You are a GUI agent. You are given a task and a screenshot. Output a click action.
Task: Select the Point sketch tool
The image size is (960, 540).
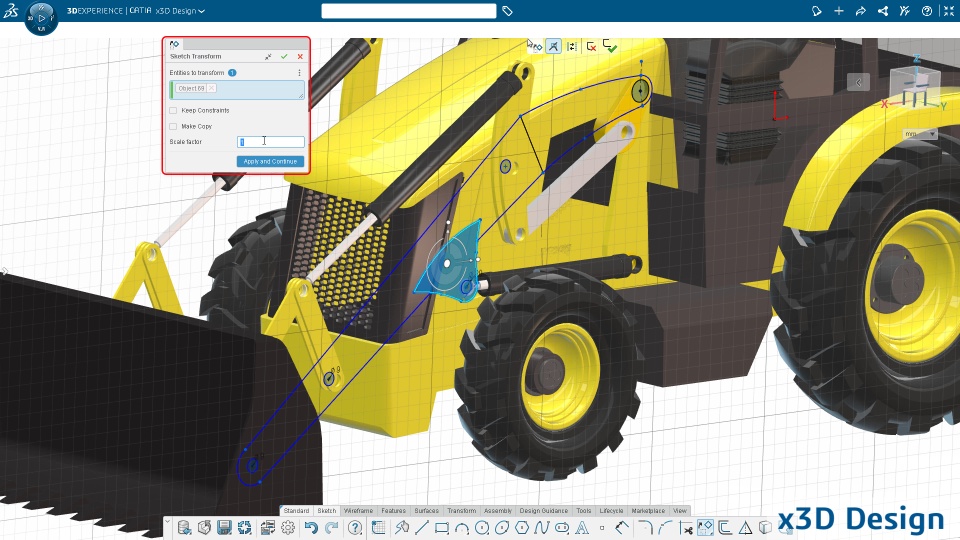click(x=602, y=528)
